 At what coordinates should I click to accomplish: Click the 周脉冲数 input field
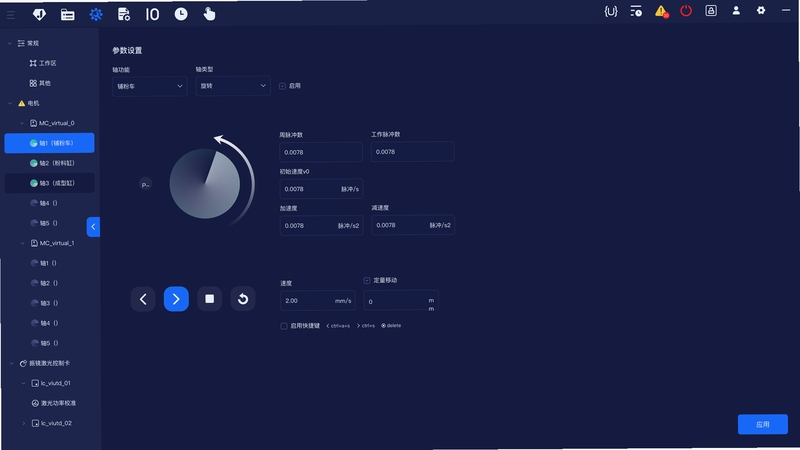(321, 153)
